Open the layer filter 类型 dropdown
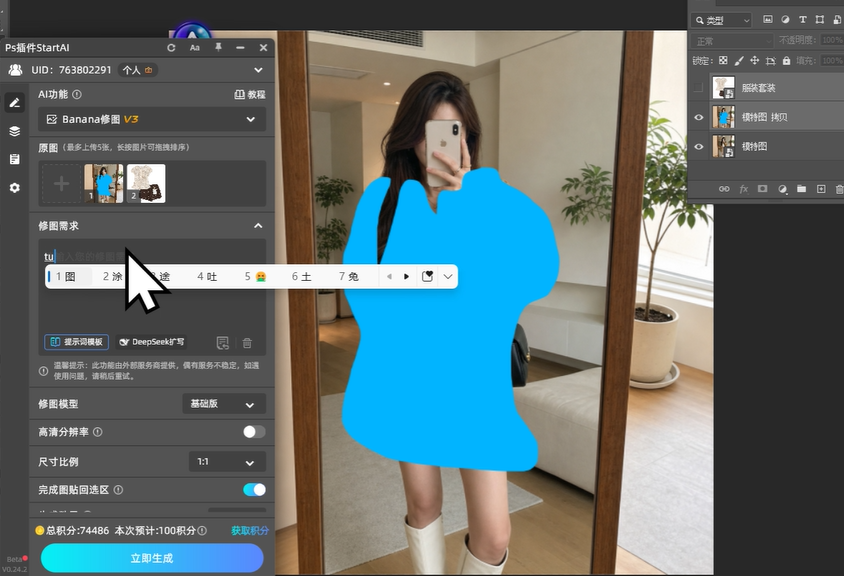 point(722,20)
